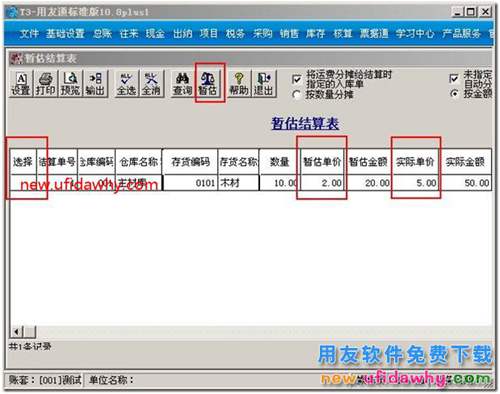Screen dimensions: 500x394
Task: Click the 数量 column header
Action: click(279, 162)
